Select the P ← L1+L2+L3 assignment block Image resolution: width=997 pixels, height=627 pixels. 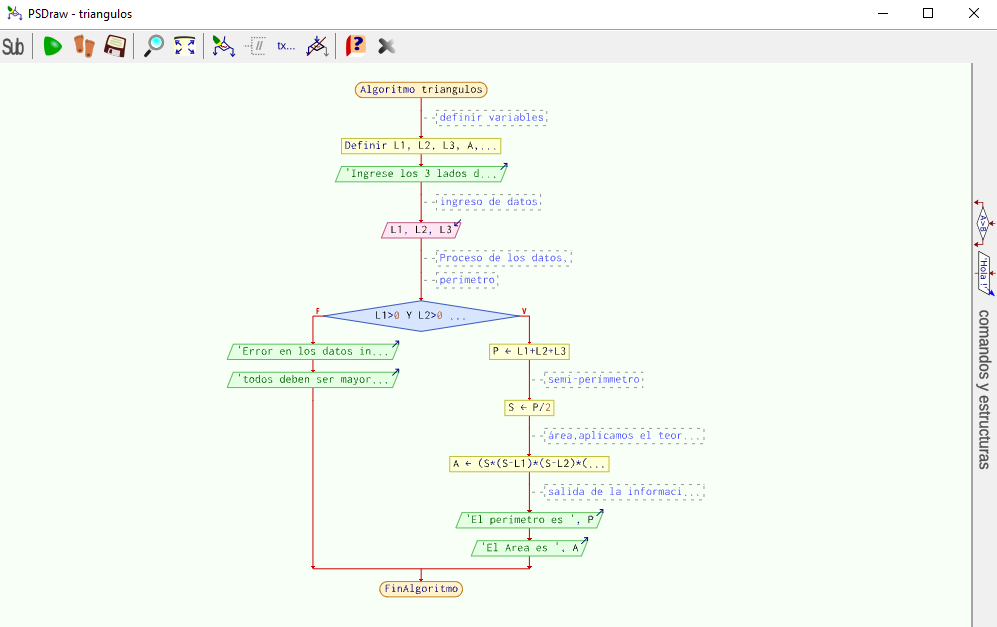[x=529, y=351]
